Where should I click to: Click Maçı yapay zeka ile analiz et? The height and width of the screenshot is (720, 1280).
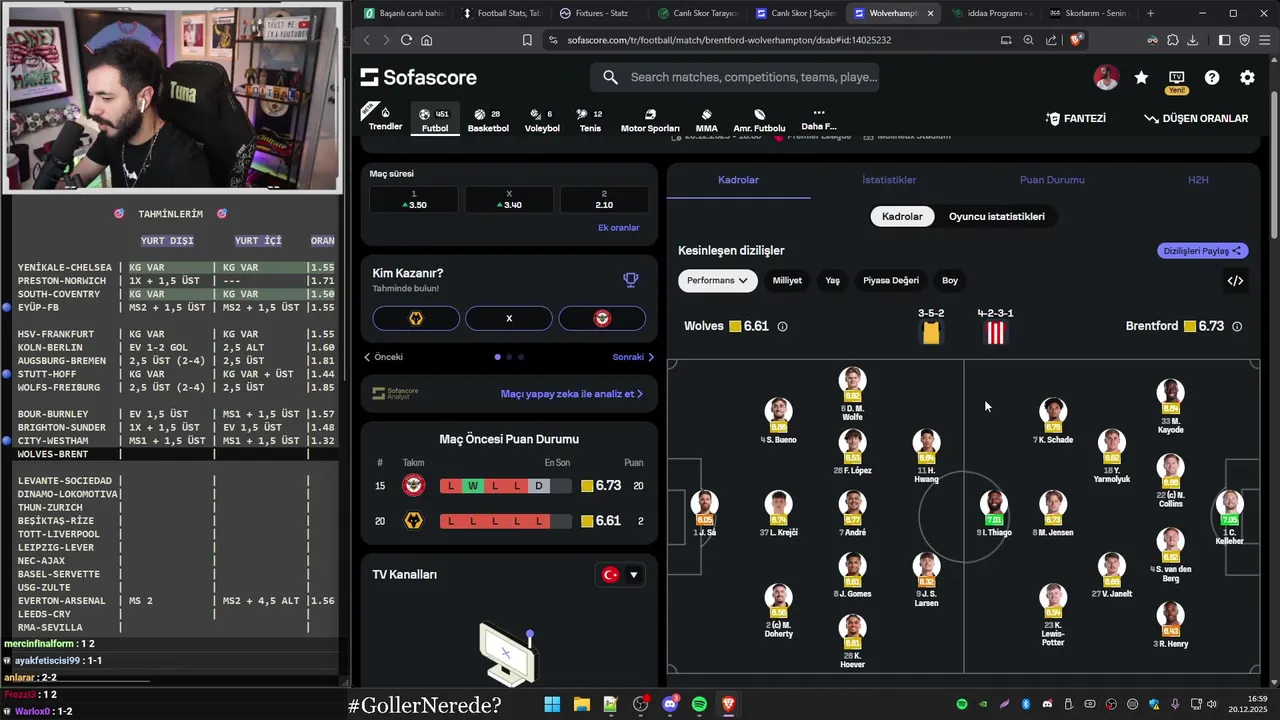(x=572, y=394)
